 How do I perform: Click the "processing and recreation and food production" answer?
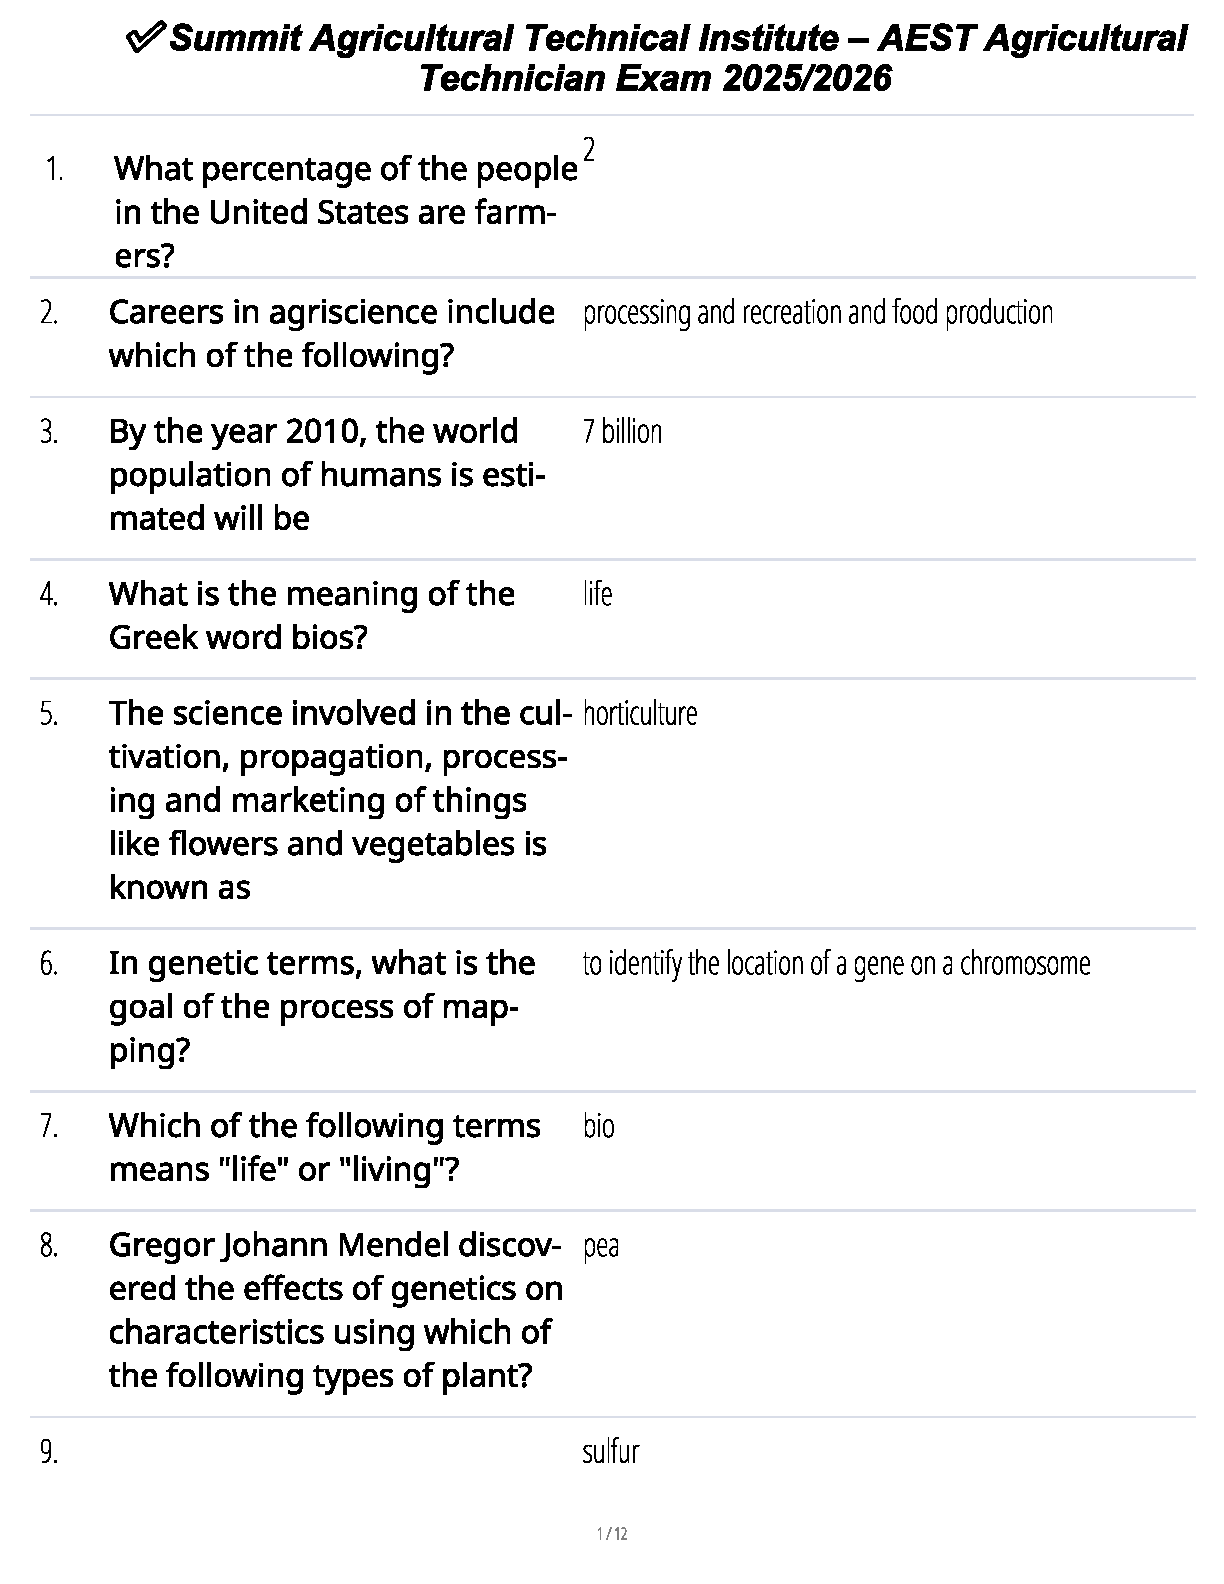(x=817, y=313)
